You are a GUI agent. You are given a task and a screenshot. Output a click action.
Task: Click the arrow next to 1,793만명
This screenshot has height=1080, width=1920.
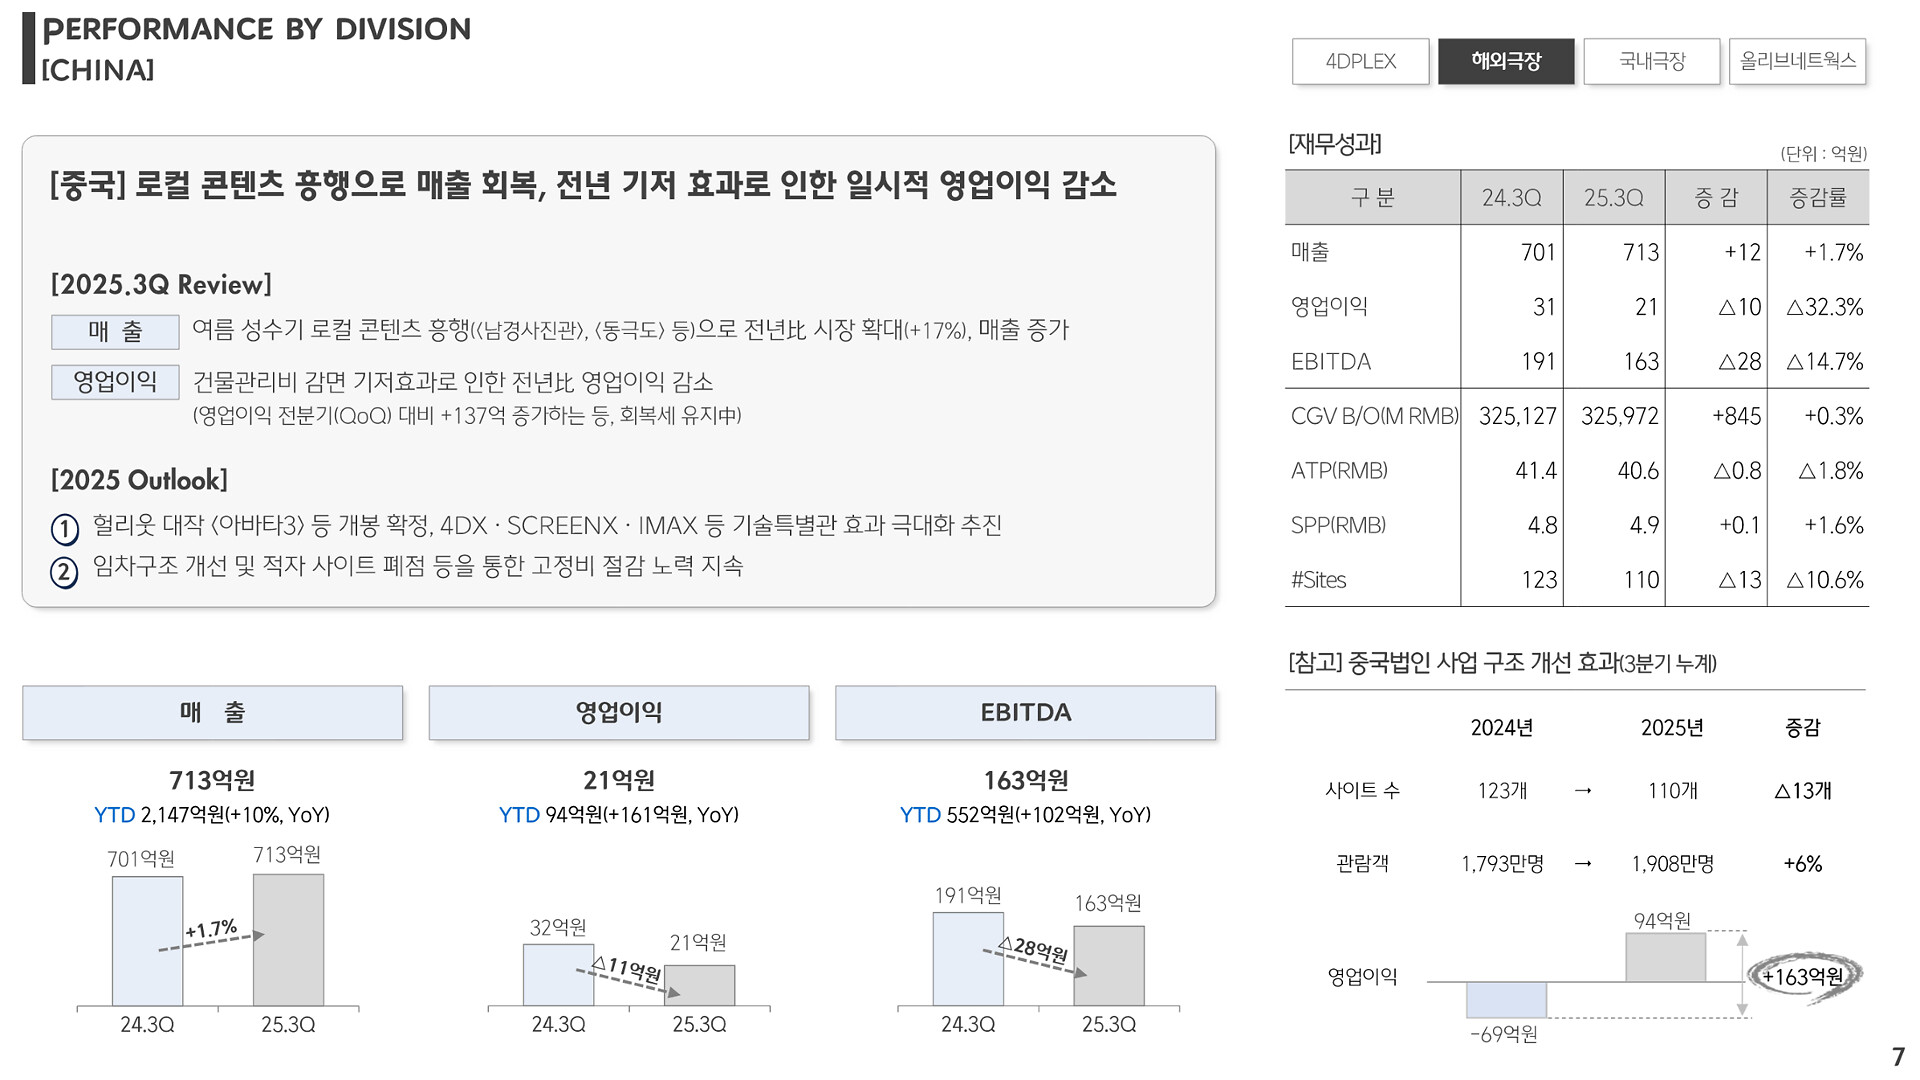1583,864
